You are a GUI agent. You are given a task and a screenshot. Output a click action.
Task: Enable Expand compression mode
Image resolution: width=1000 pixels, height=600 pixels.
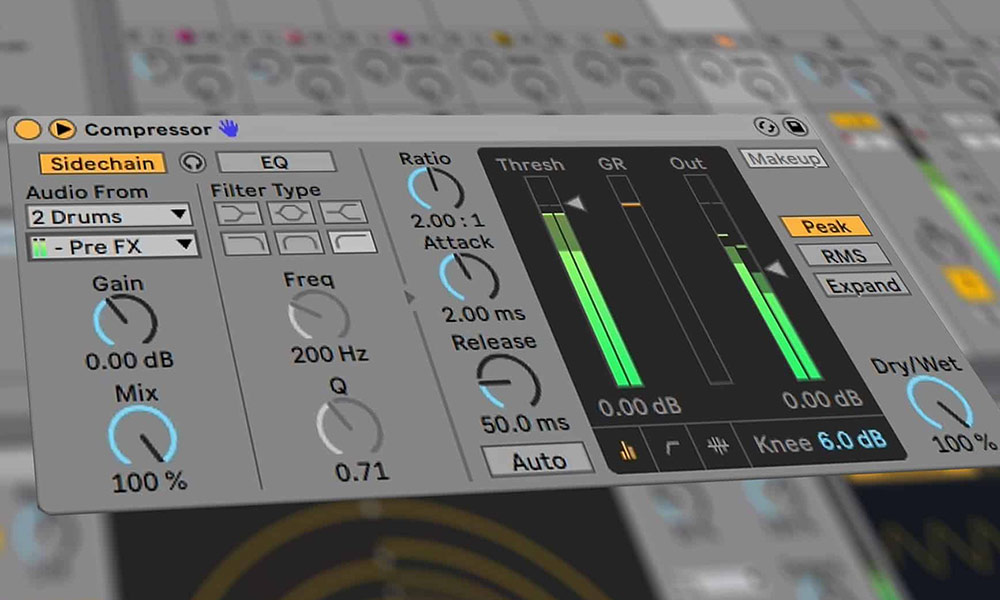[862, 284]
